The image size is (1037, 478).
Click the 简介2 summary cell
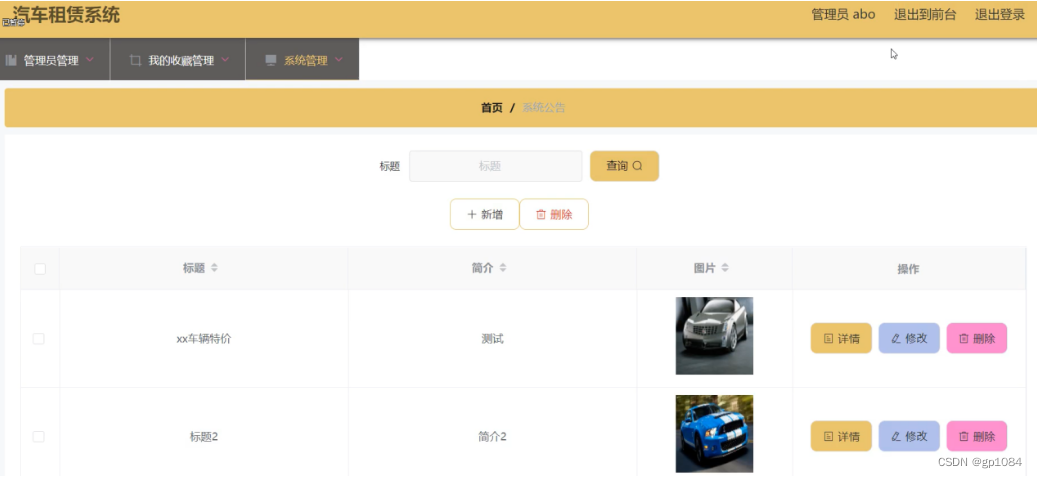tap(493, 436)
